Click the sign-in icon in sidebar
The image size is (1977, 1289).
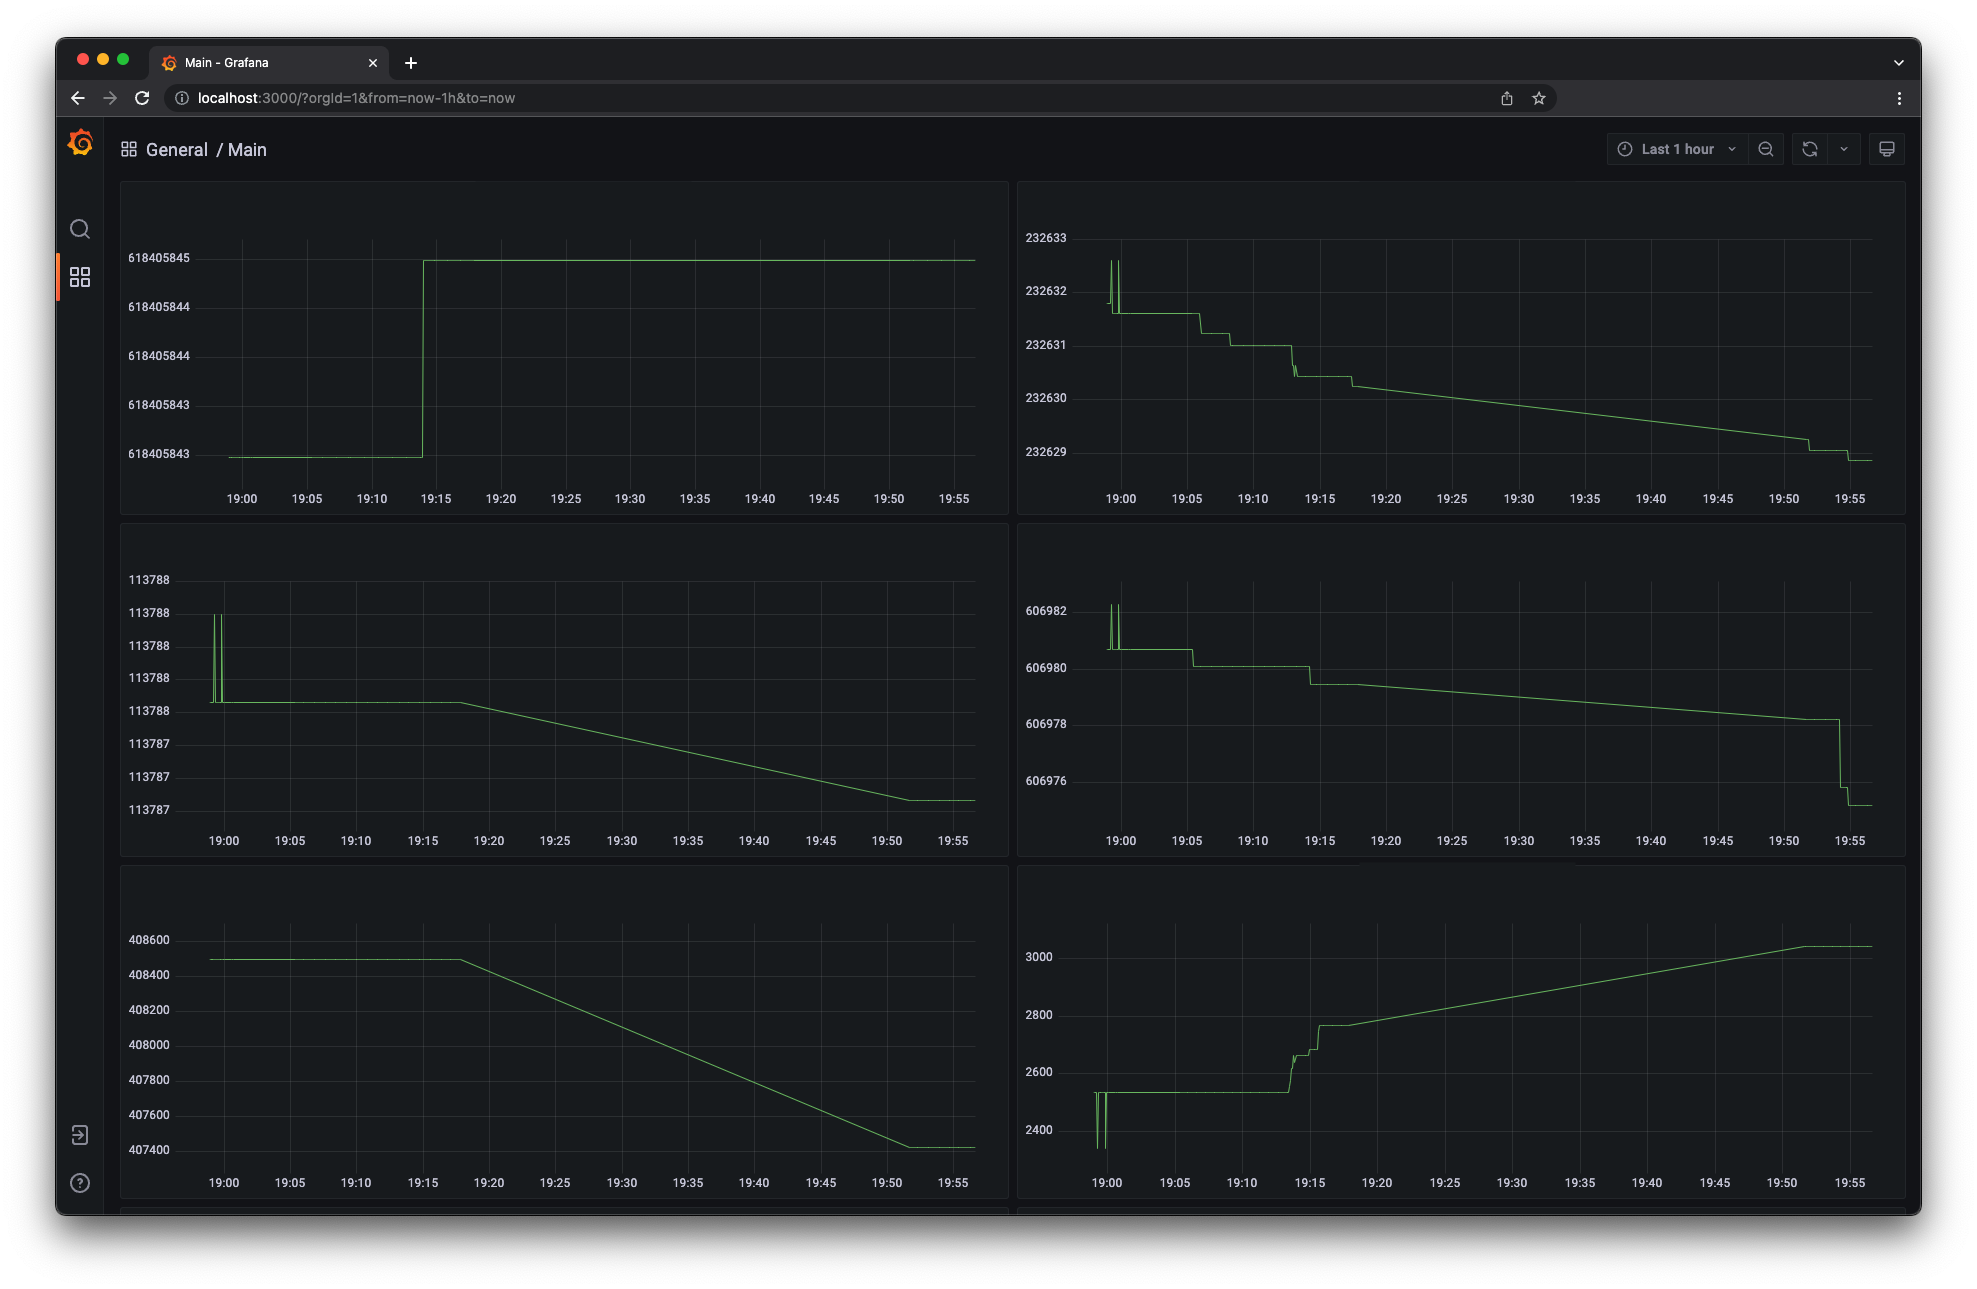[x=80, y=1135]
